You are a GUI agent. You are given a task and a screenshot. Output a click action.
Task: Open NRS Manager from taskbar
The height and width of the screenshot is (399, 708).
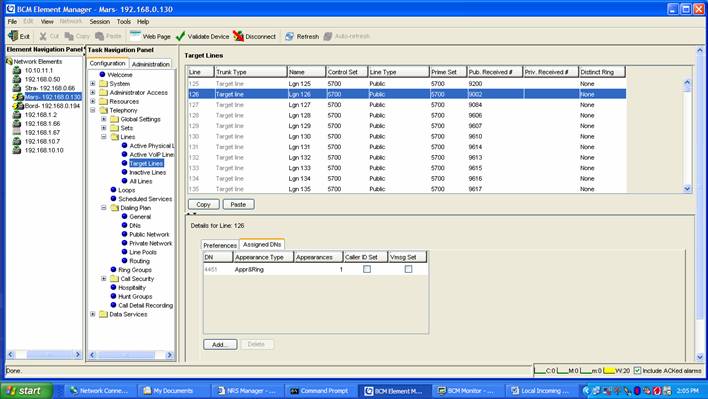(x=247, y=391)
